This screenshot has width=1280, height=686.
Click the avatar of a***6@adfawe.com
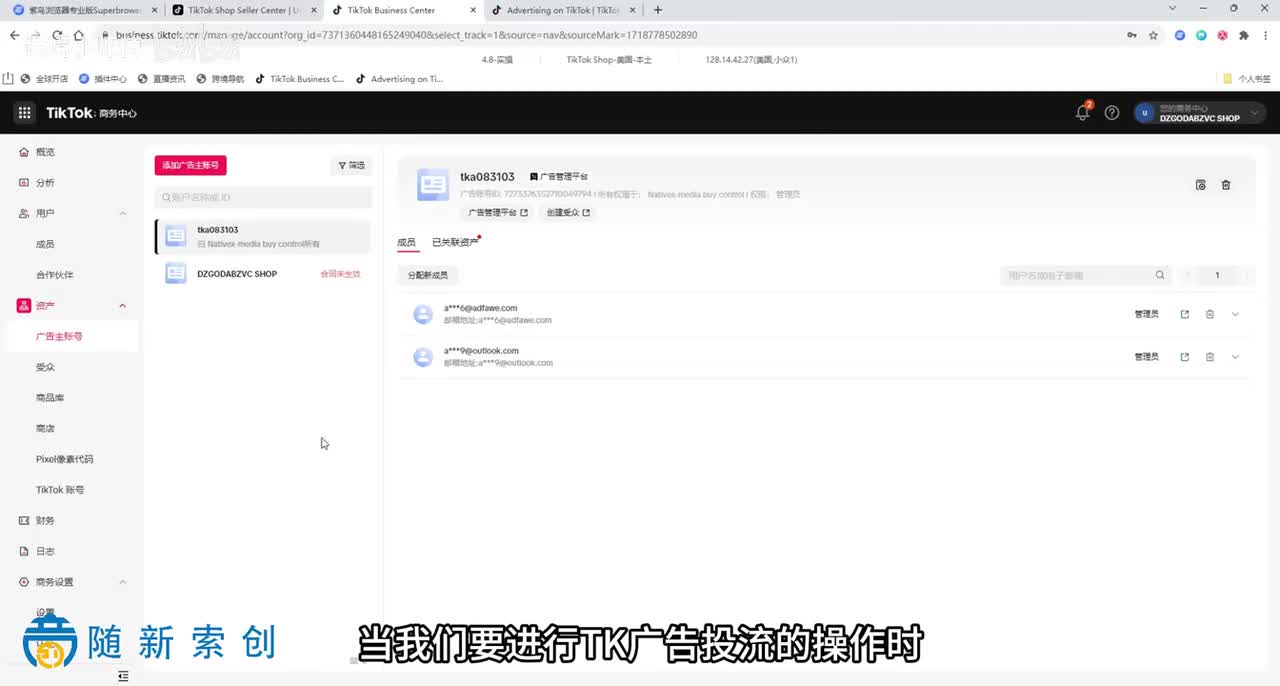[423, 314]
